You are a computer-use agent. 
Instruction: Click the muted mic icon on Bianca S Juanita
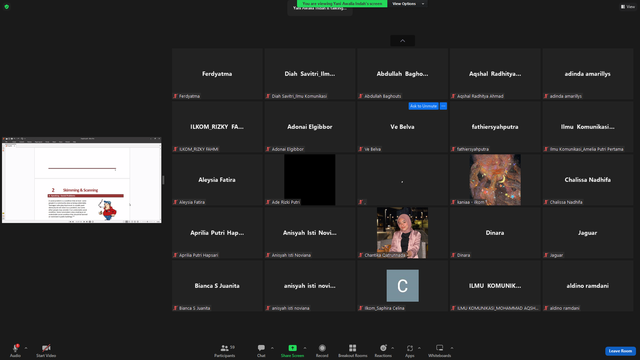(176, 309)
